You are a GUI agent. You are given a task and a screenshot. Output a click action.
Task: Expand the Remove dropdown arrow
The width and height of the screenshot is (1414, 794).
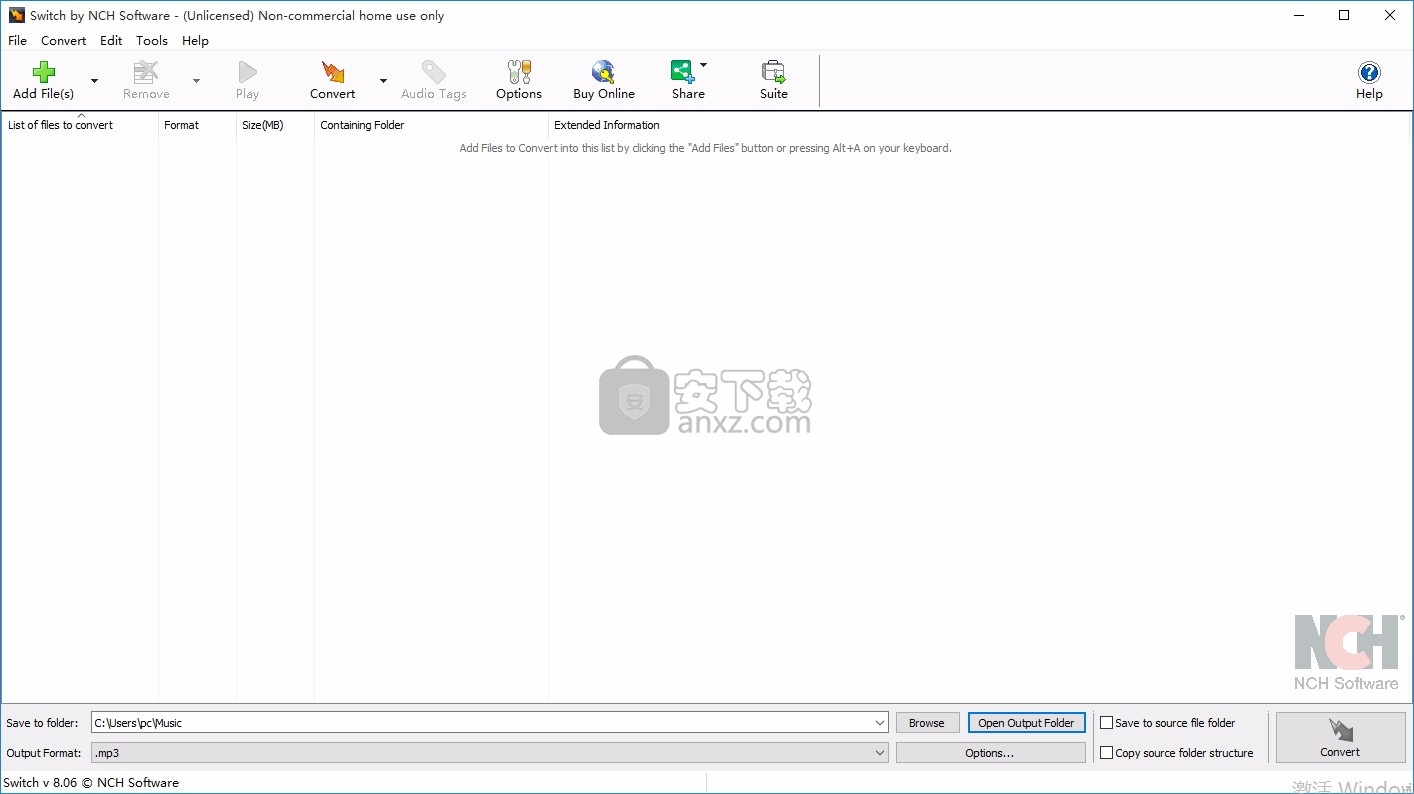click(196, 81)
